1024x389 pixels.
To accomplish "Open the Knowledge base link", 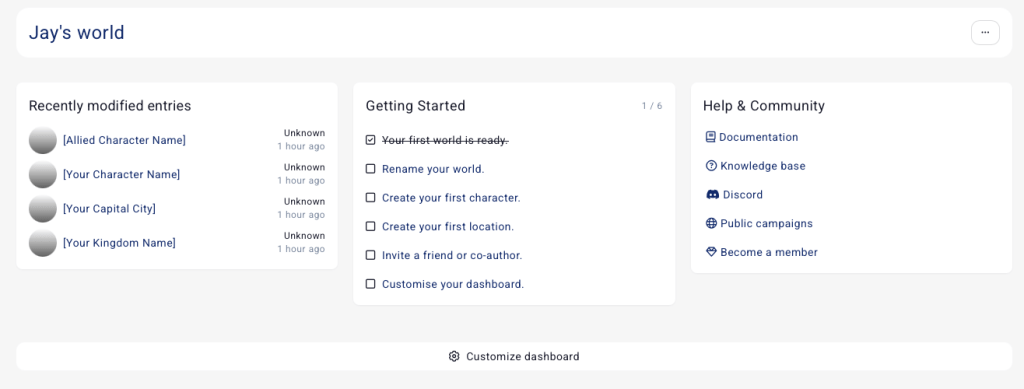I will click(763, 166).
